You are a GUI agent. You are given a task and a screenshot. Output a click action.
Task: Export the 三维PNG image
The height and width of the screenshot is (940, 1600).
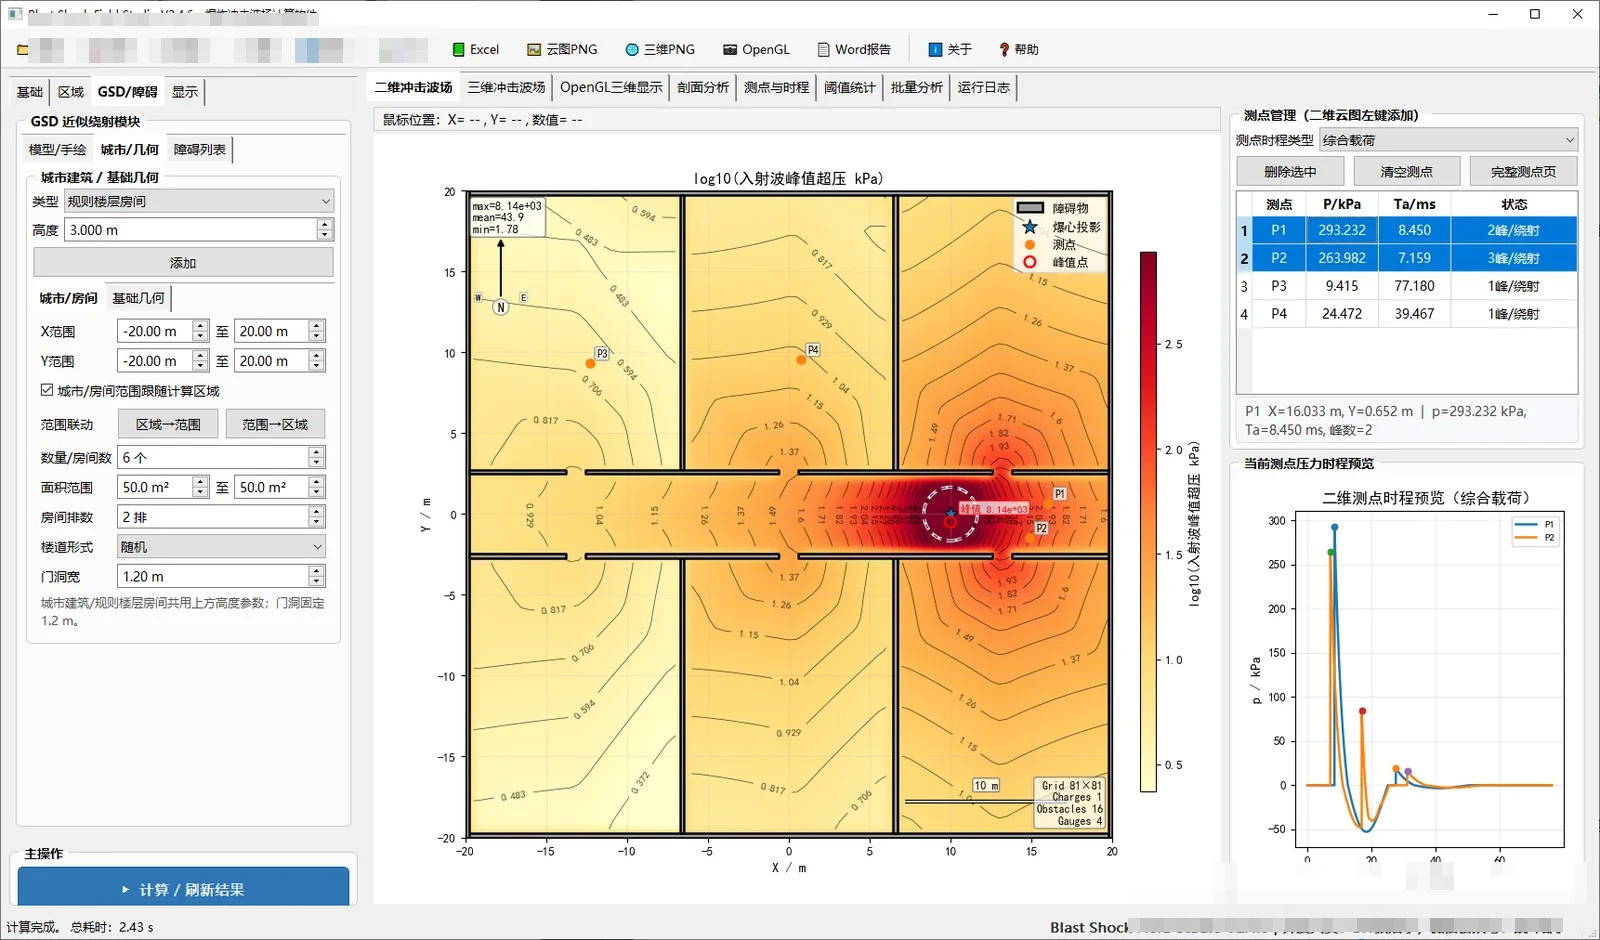(x=660, y=49)
